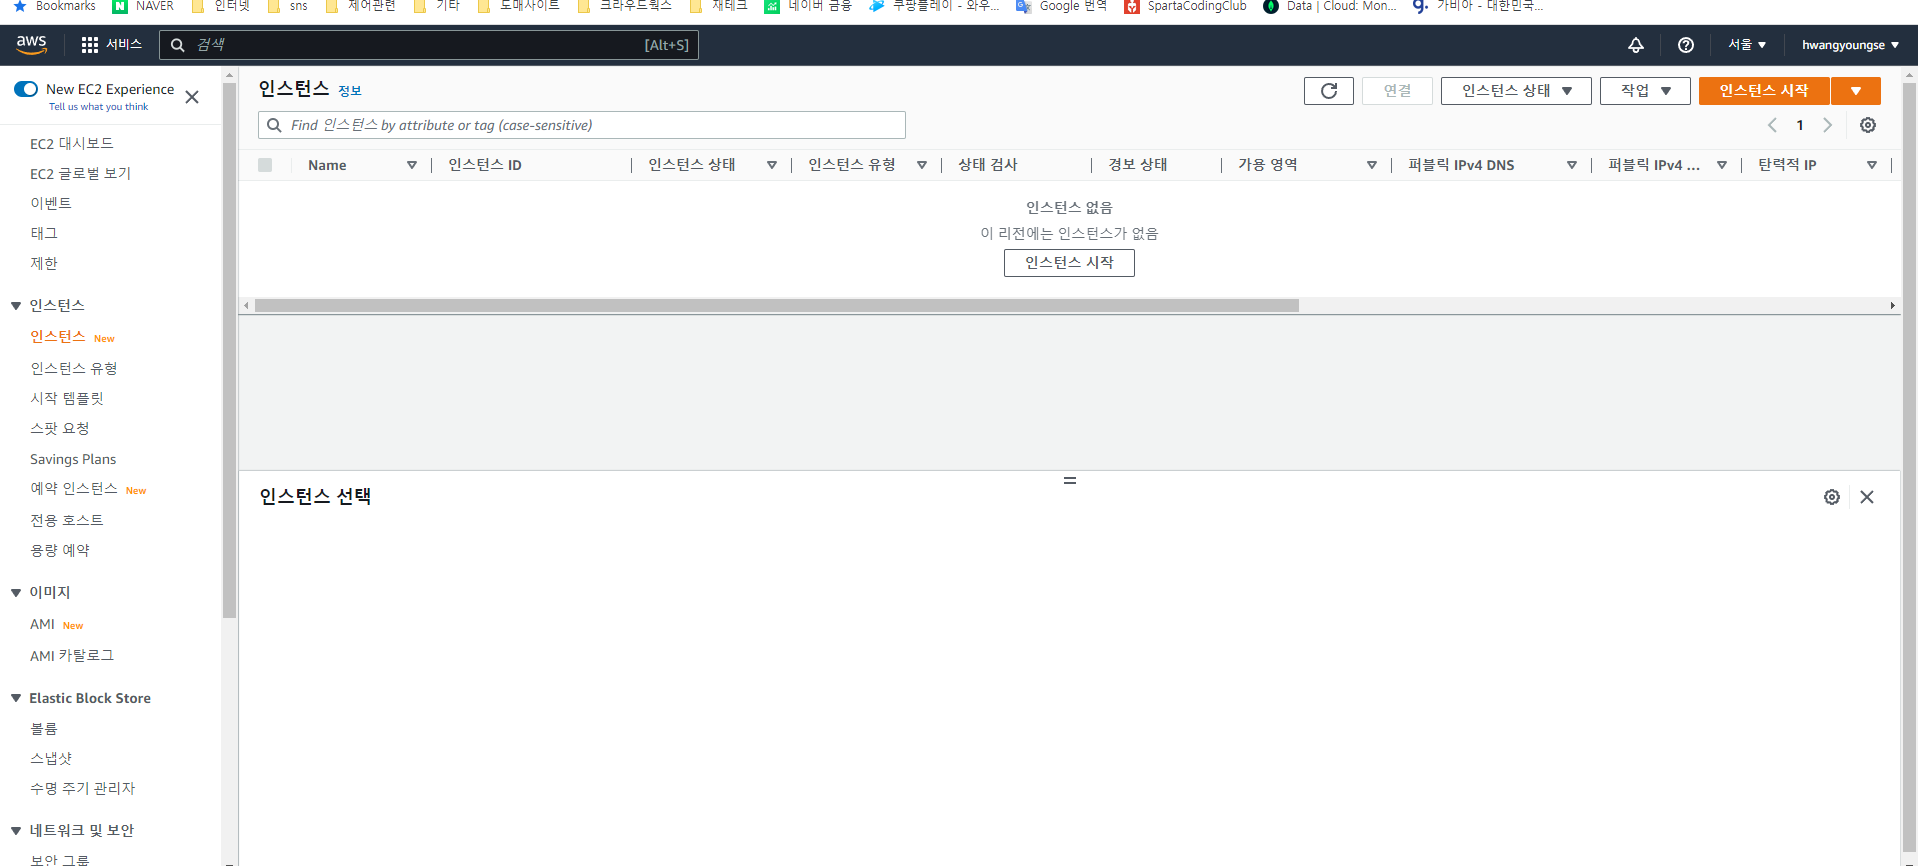This screenshot has height=866, width=1918.
Task: Collapse the 네트워크 및 보안 section
Action: [x=16, y=830]
